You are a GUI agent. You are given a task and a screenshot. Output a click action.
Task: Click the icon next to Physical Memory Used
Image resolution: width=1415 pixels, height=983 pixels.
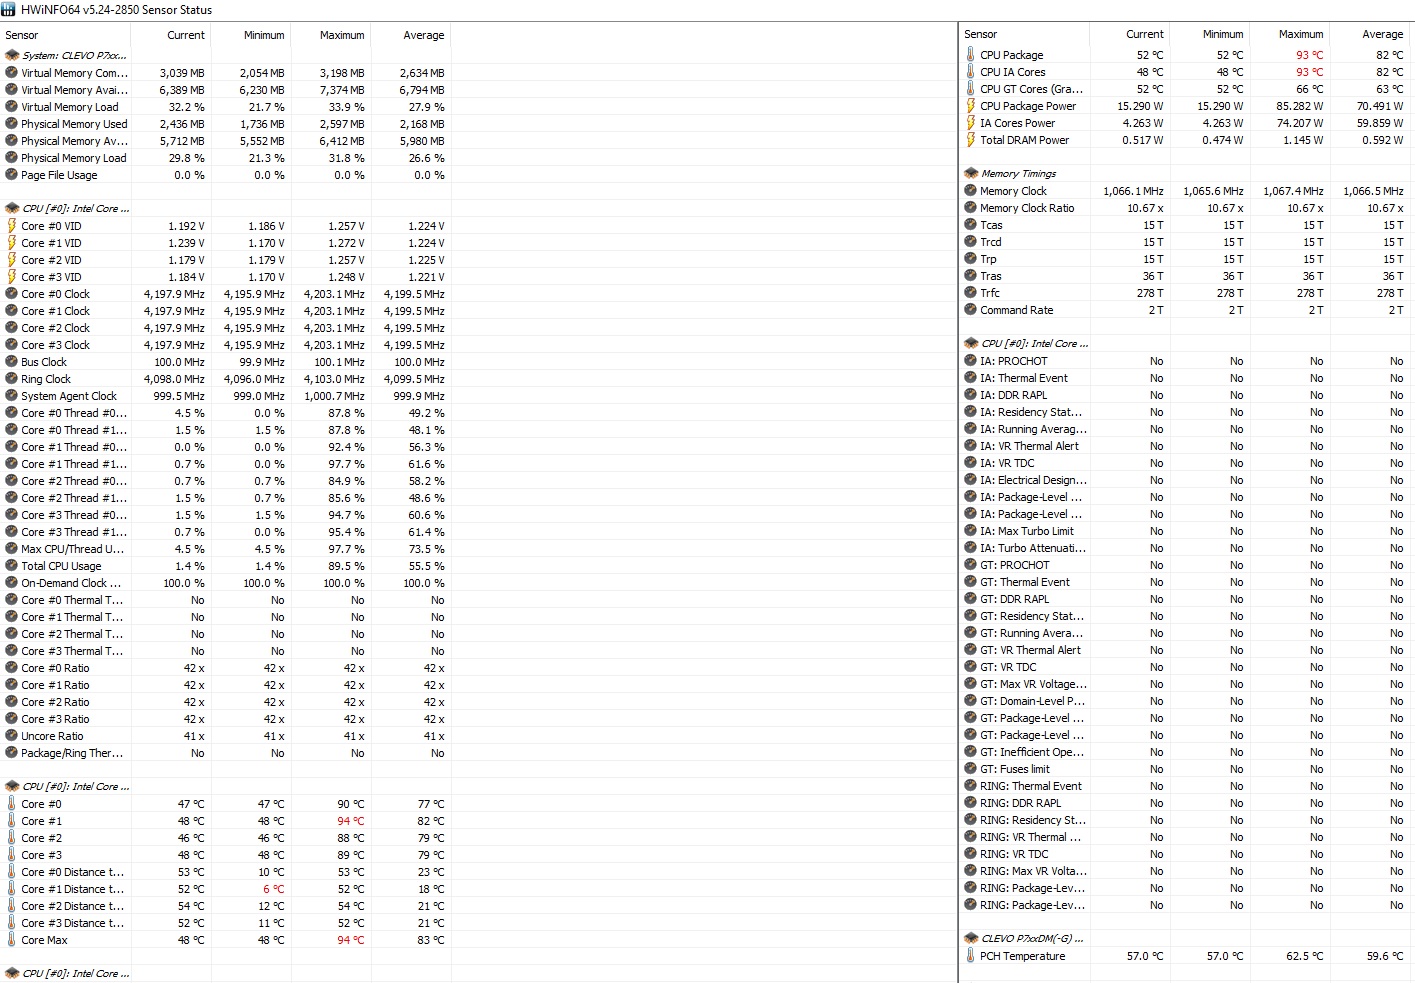pyautogui.click(x=12, y=123)
